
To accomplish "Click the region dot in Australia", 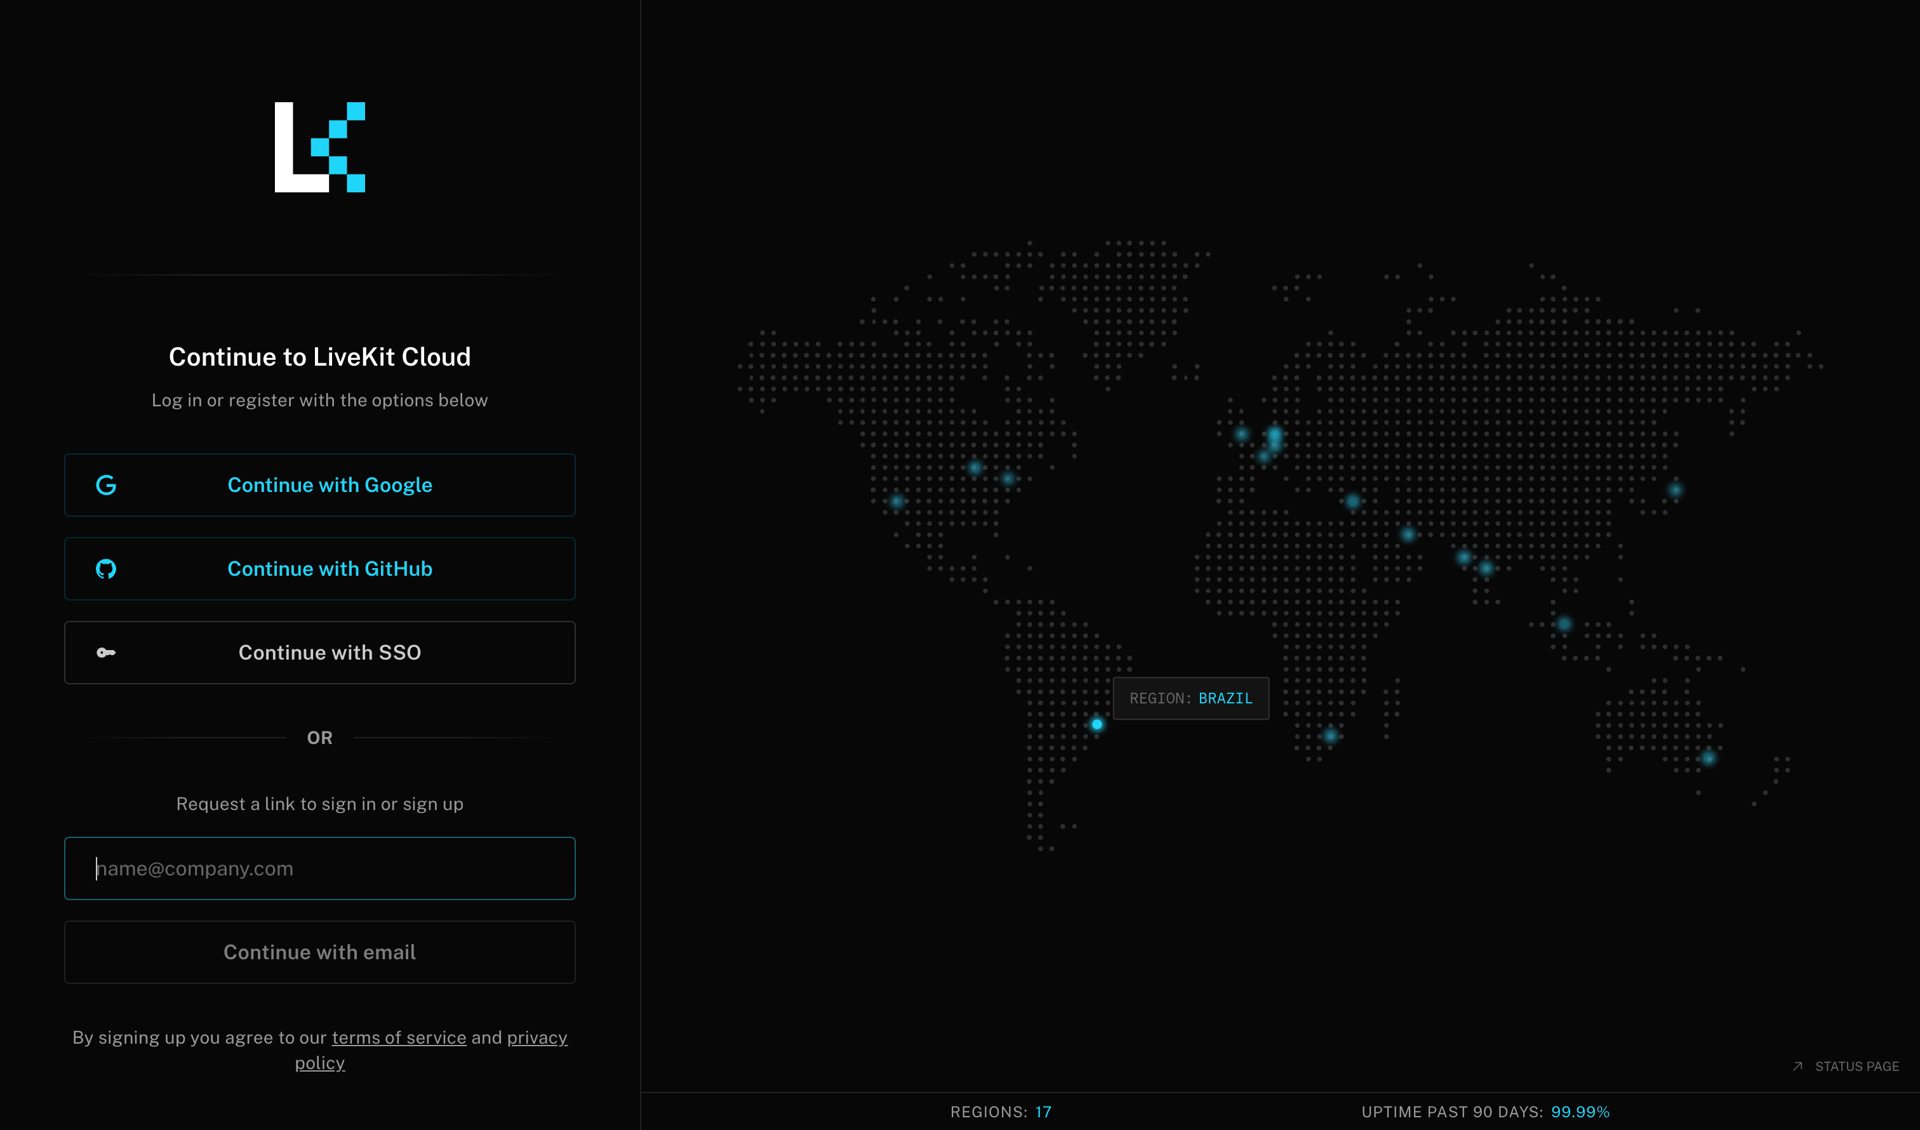I will 1710,760.
